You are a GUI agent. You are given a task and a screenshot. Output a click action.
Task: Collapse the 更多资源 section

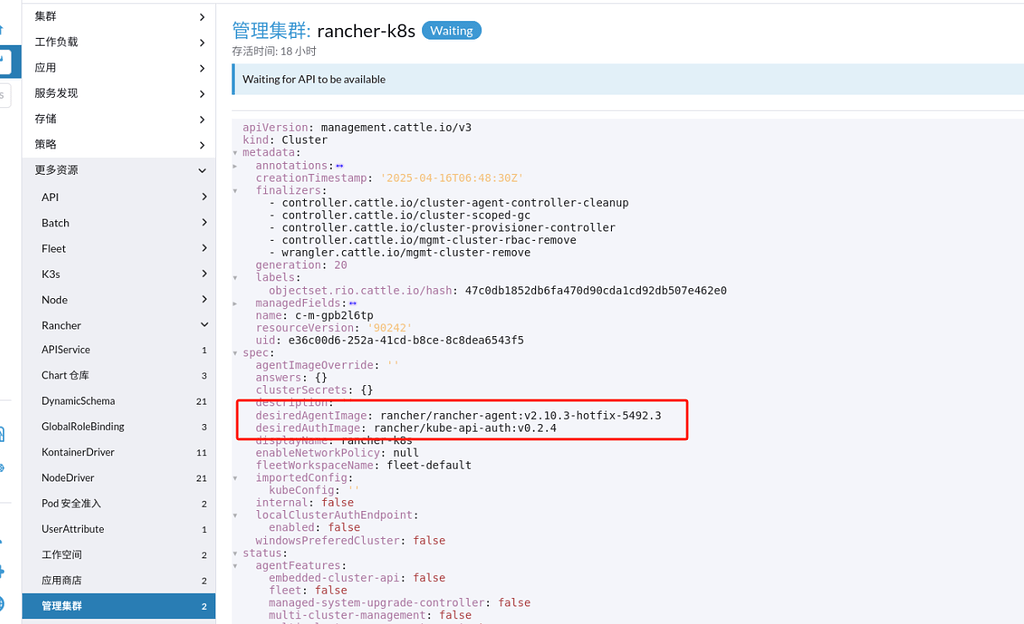coord(118,170)
